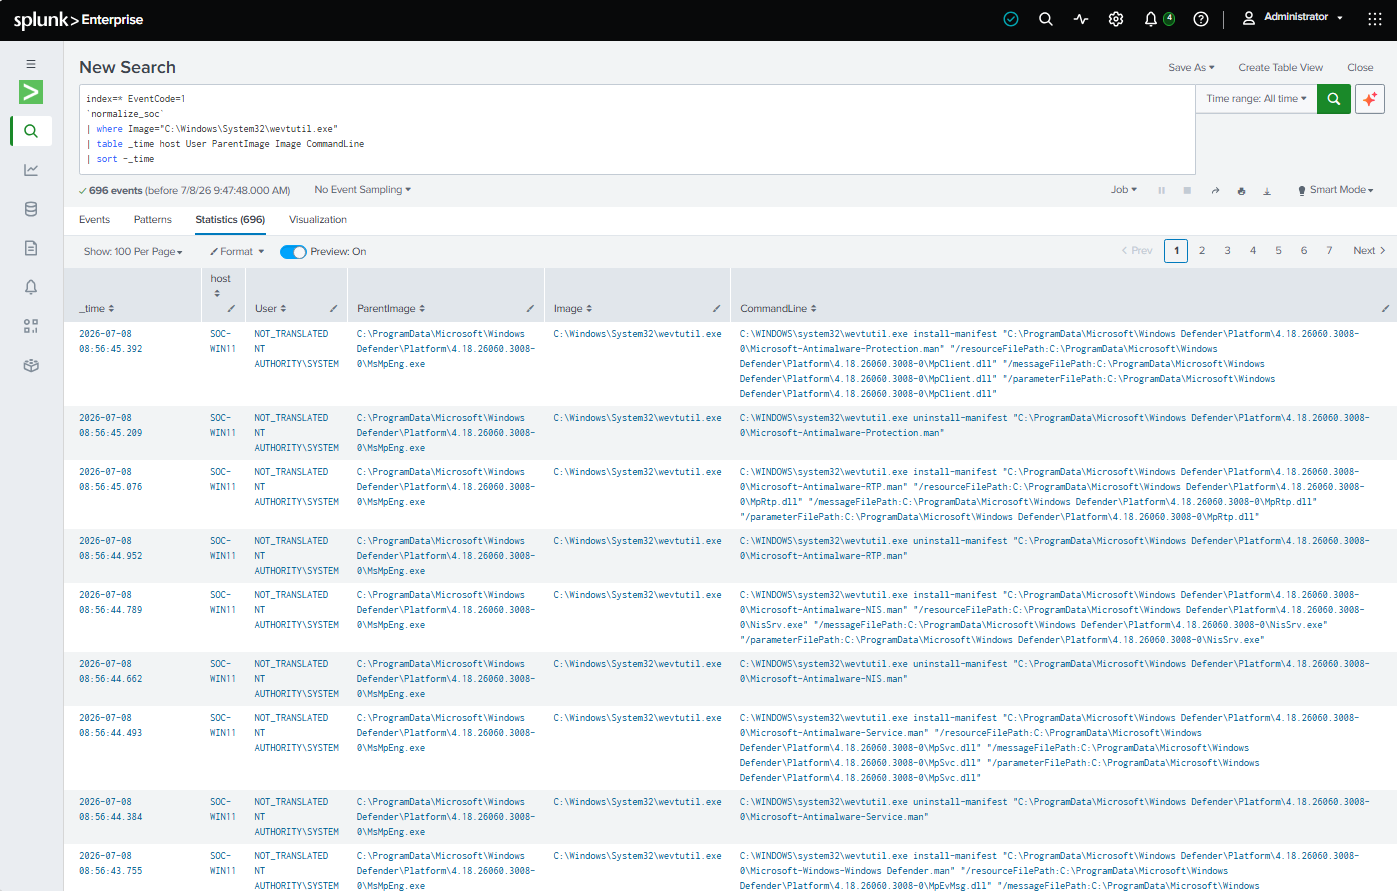
Task: Open the apps grid icon in top bar
Action: [x=1375, y=19]
